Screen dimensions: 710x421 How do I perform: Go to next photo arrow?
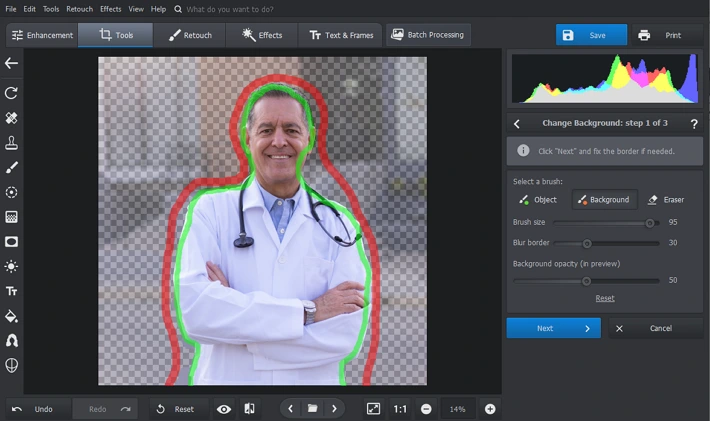(334, 409)
